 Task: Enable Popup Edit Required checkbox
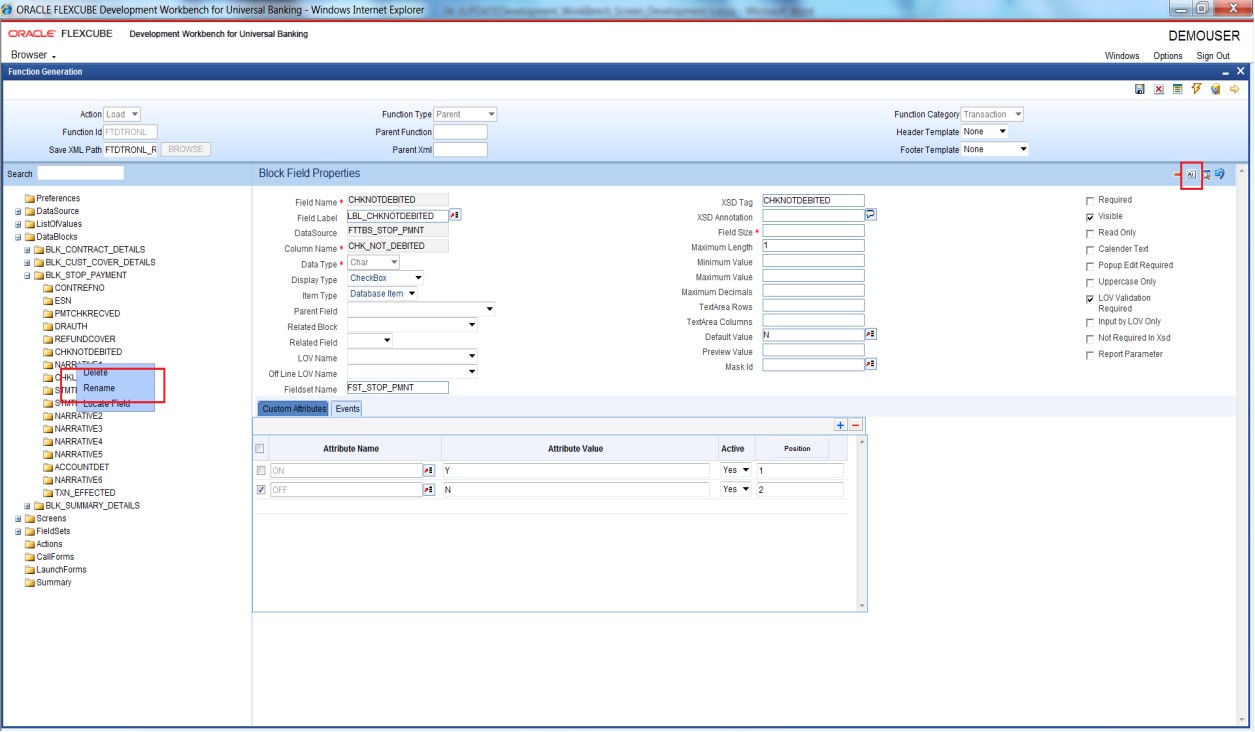[x=1090, y=266]
